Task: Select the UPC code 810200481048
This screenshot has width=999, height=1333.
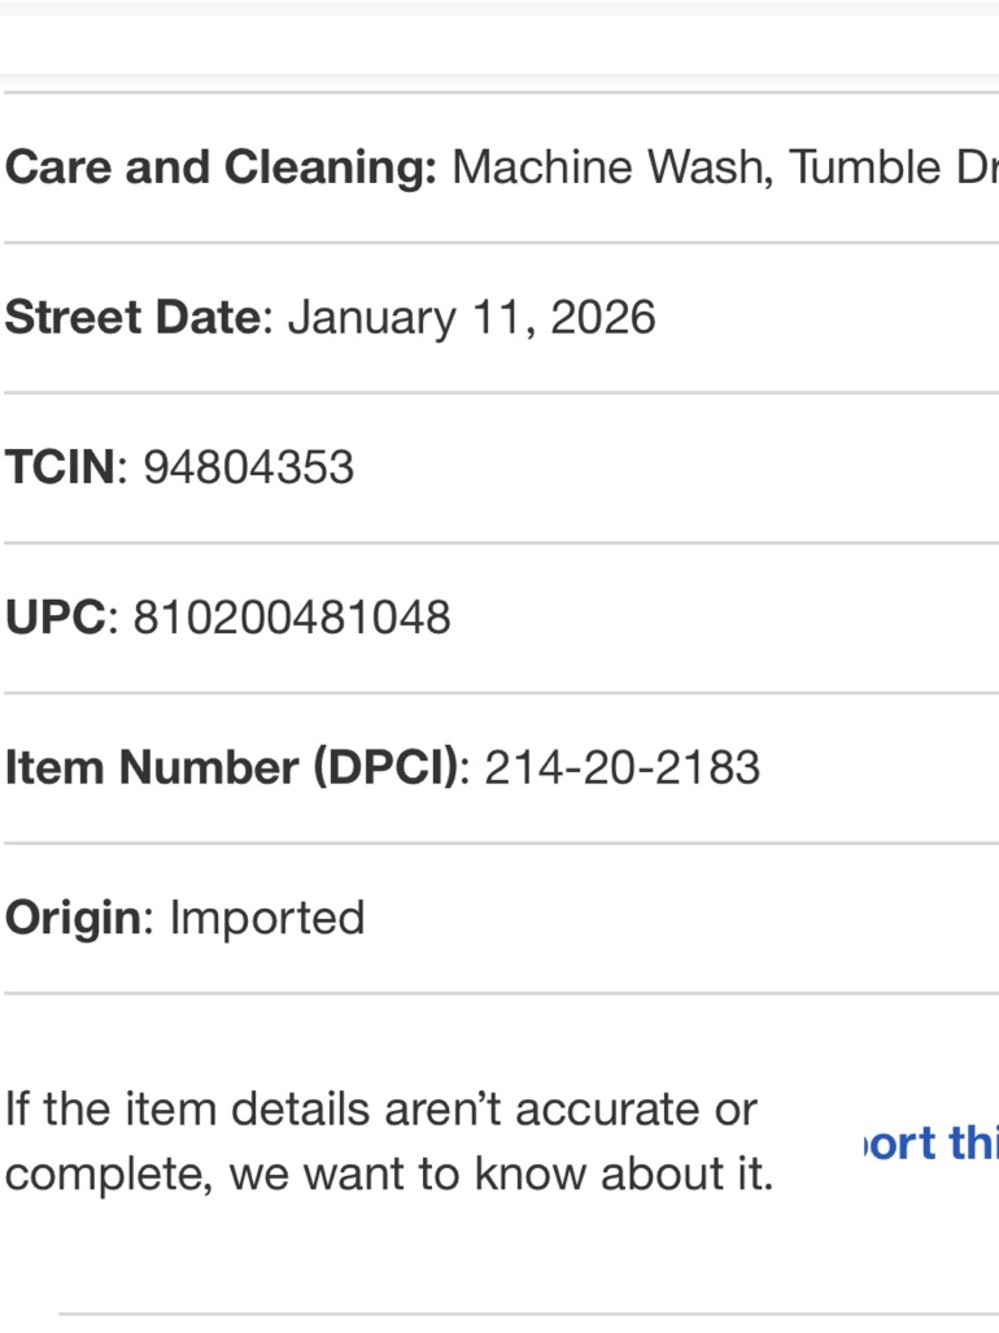Action: tap(292, 617)
